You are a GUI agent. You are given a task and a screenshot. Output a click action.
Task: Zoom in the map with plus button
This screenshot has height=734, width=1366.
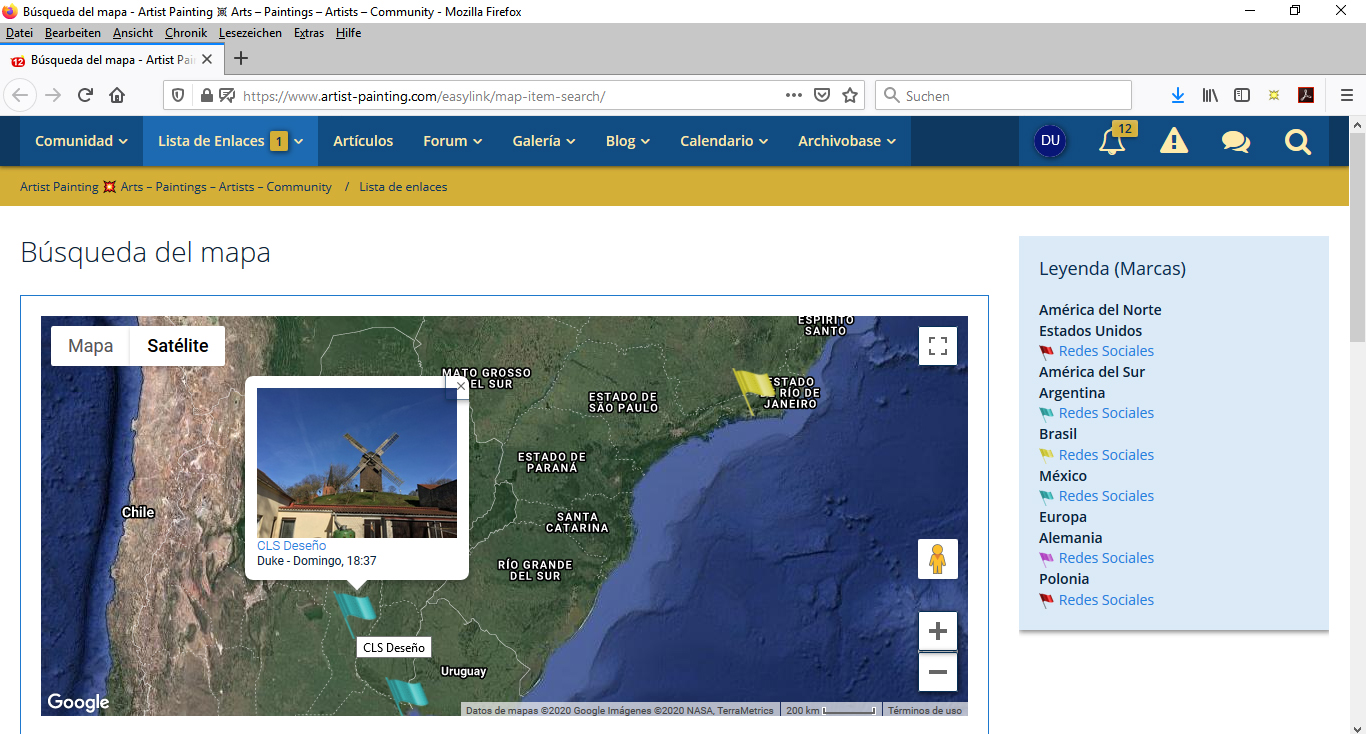(x=938, y=631)
